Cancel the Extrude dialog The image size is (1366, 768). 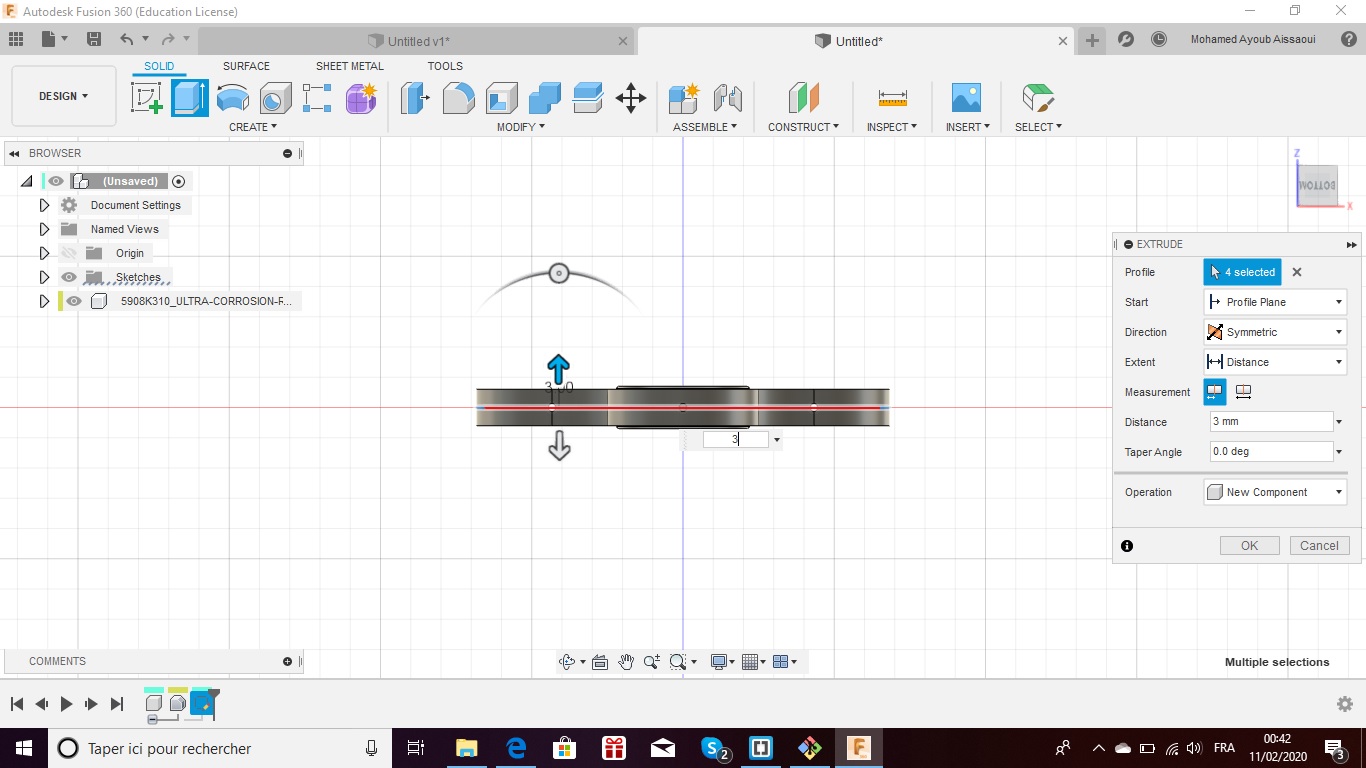1319,545
